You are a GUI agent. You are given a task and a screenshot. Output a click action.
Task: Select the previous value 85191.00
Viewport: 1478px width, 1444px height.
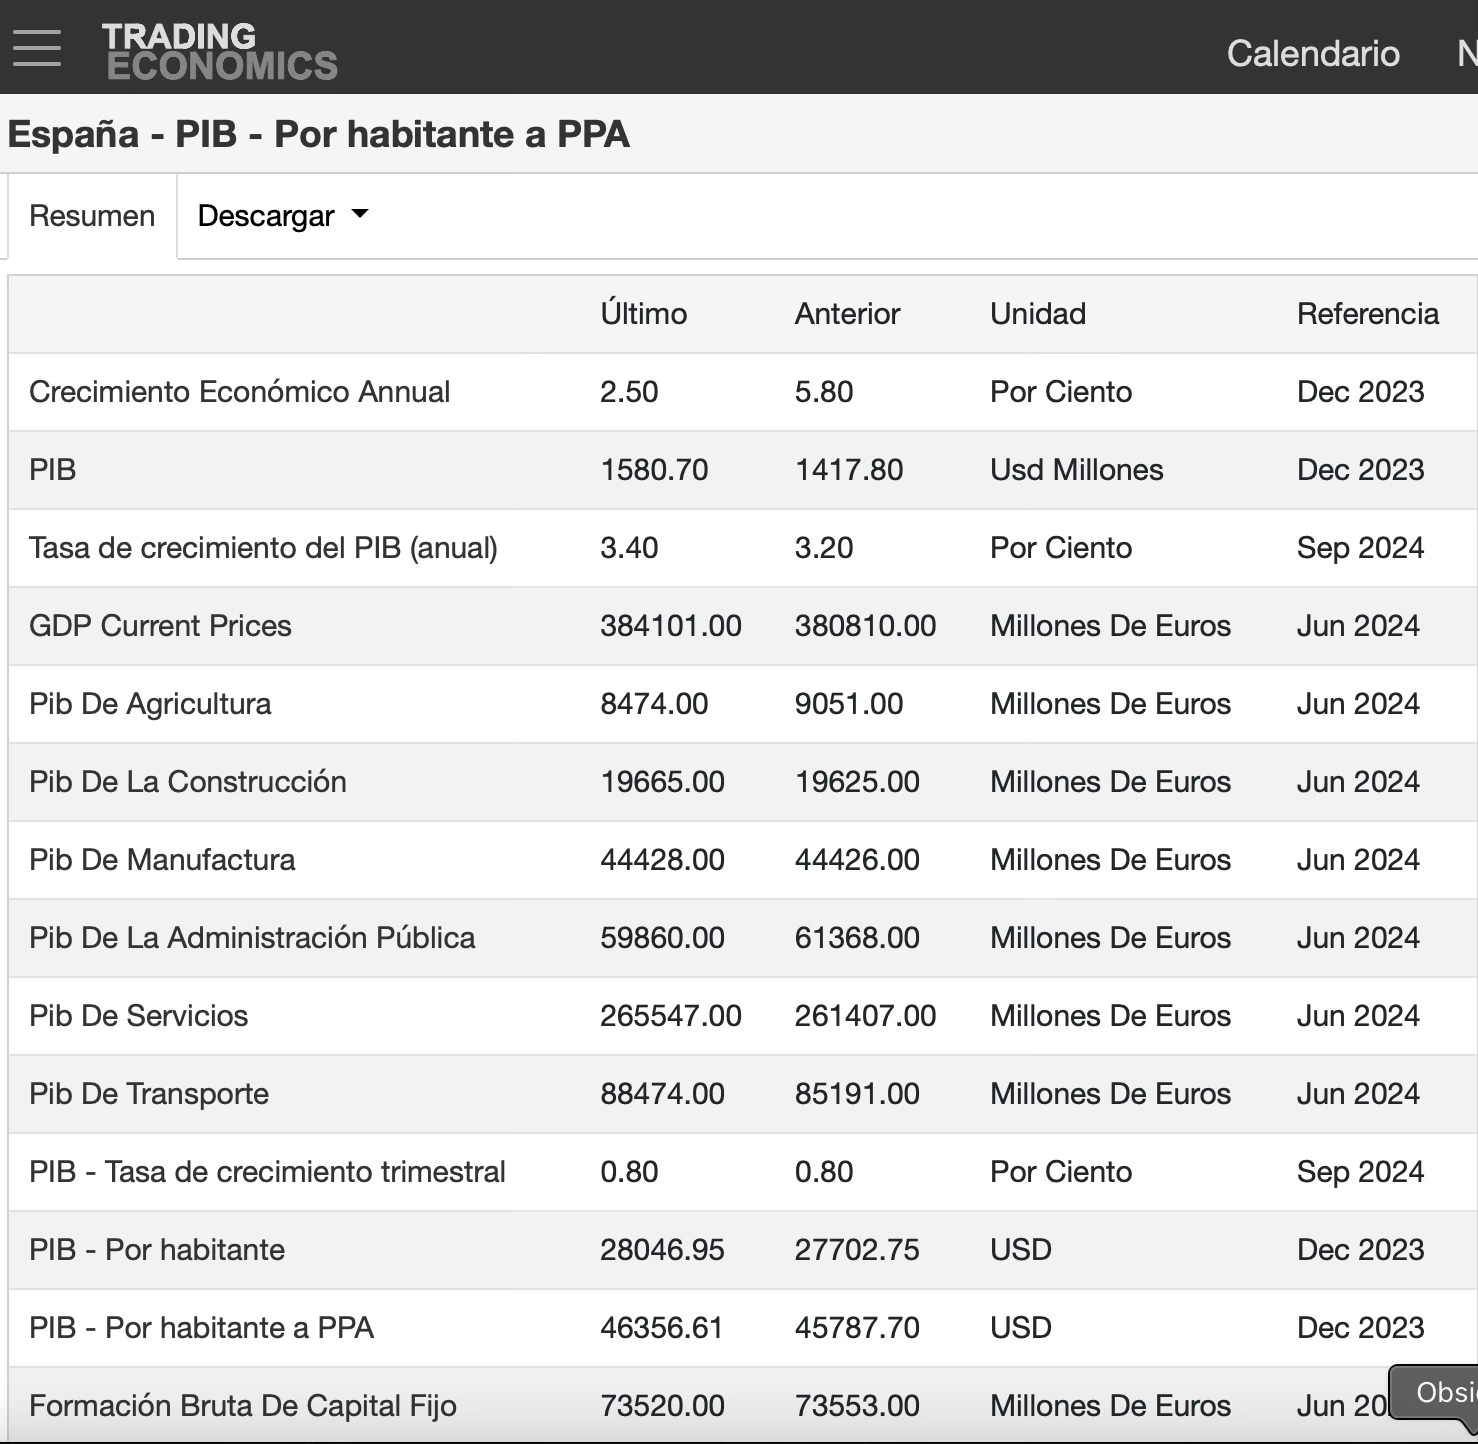click(857, 1094)
